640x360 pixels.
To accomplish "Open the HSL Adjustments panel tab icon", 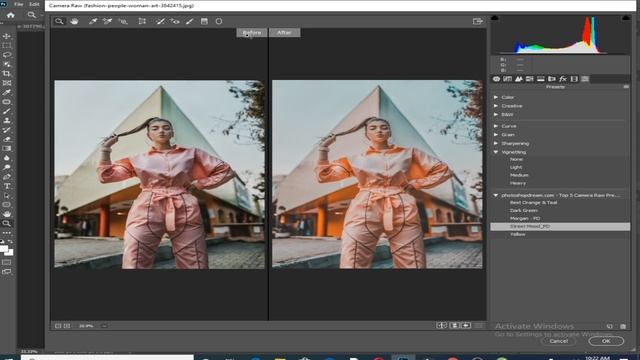I will click(529, 79).
